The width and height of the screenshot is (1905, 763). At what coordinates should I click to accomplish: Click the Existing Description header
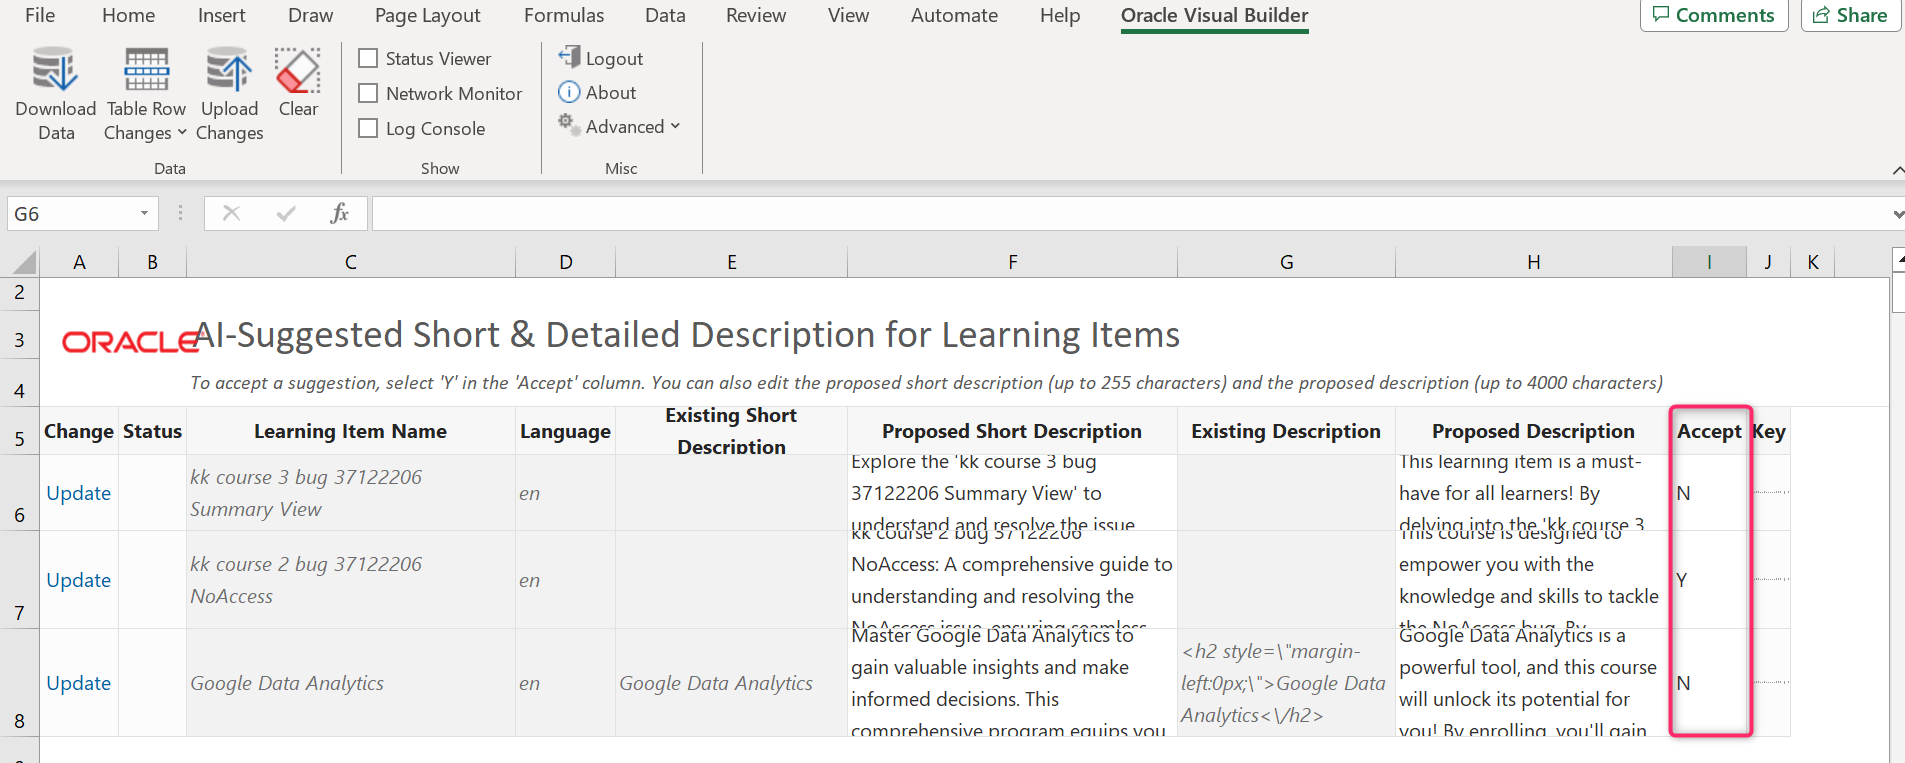1285,431
